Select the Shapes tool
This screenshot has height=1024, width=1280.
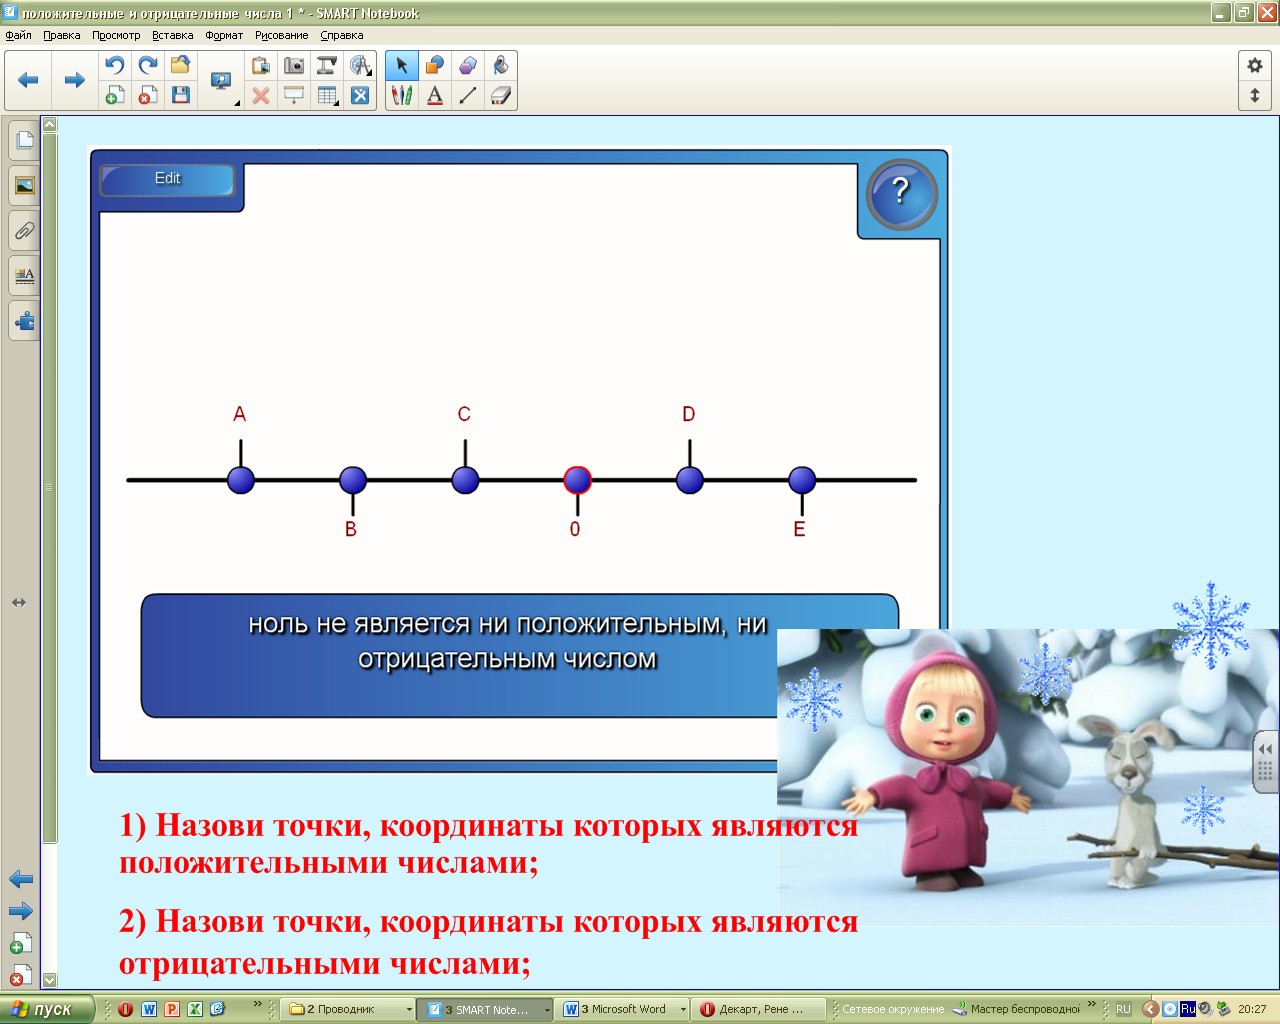(x=435, y=66)
